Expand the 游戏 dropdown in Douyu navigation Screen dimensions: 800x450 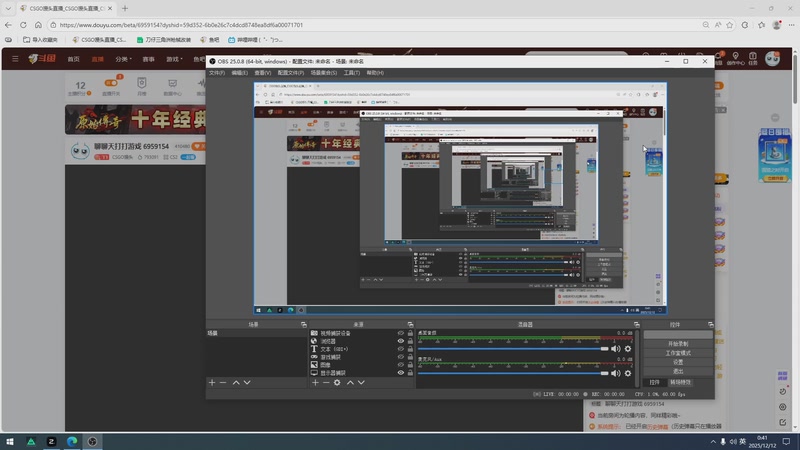[174, 59]
